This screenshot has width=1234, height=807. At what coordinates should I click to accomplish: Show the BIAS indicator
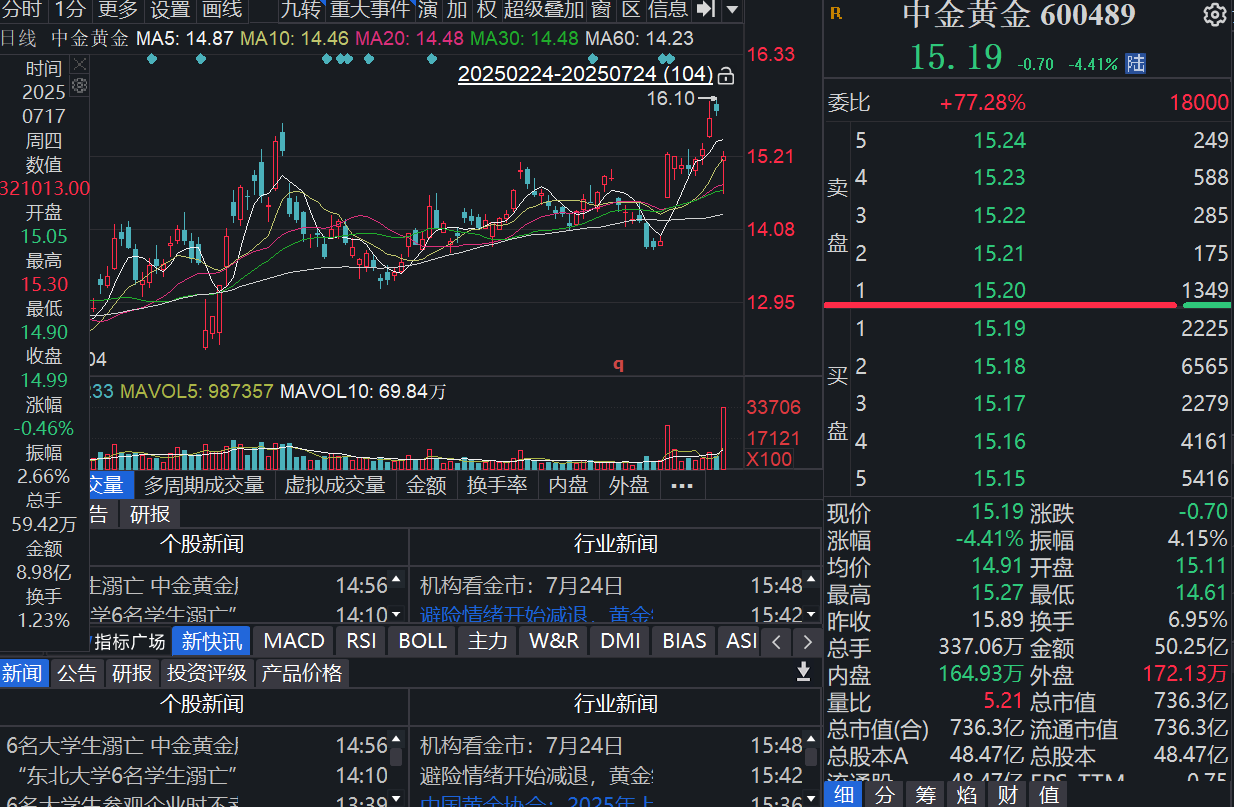[684, 641]
